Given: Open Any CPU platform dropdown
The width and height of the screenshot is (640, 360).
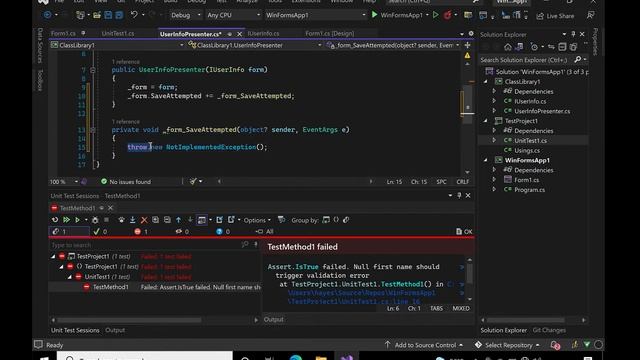Looking at the screenshot, I should (233, 15).
